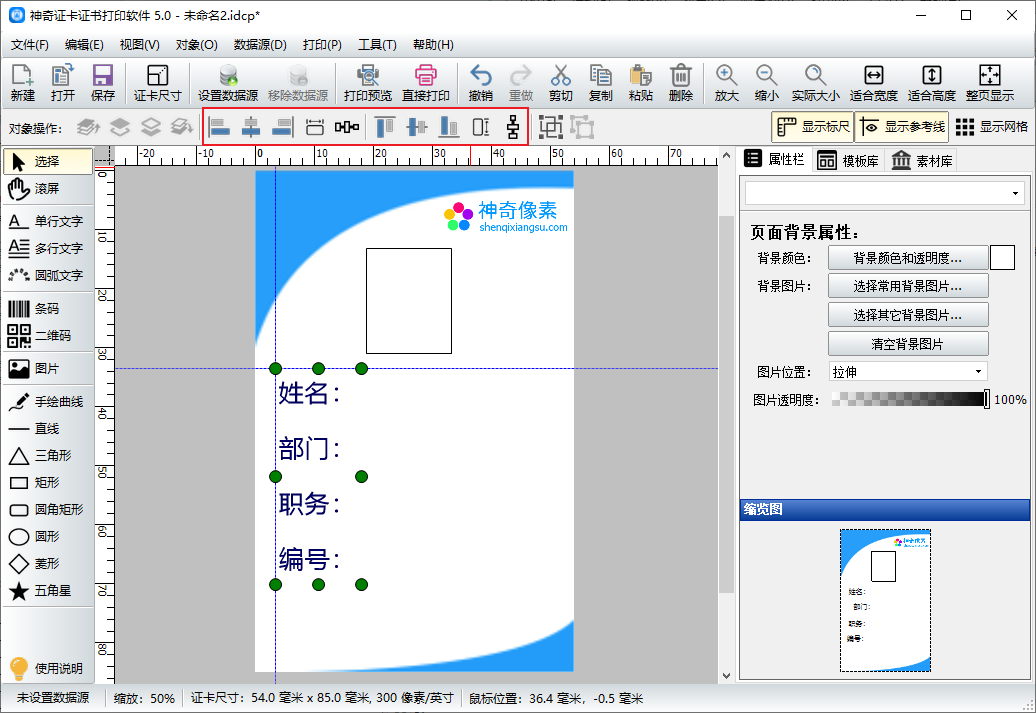Toggle 显示标尺 ruler display
Screen dimensions: 1036x713
(x=812, y=127)
